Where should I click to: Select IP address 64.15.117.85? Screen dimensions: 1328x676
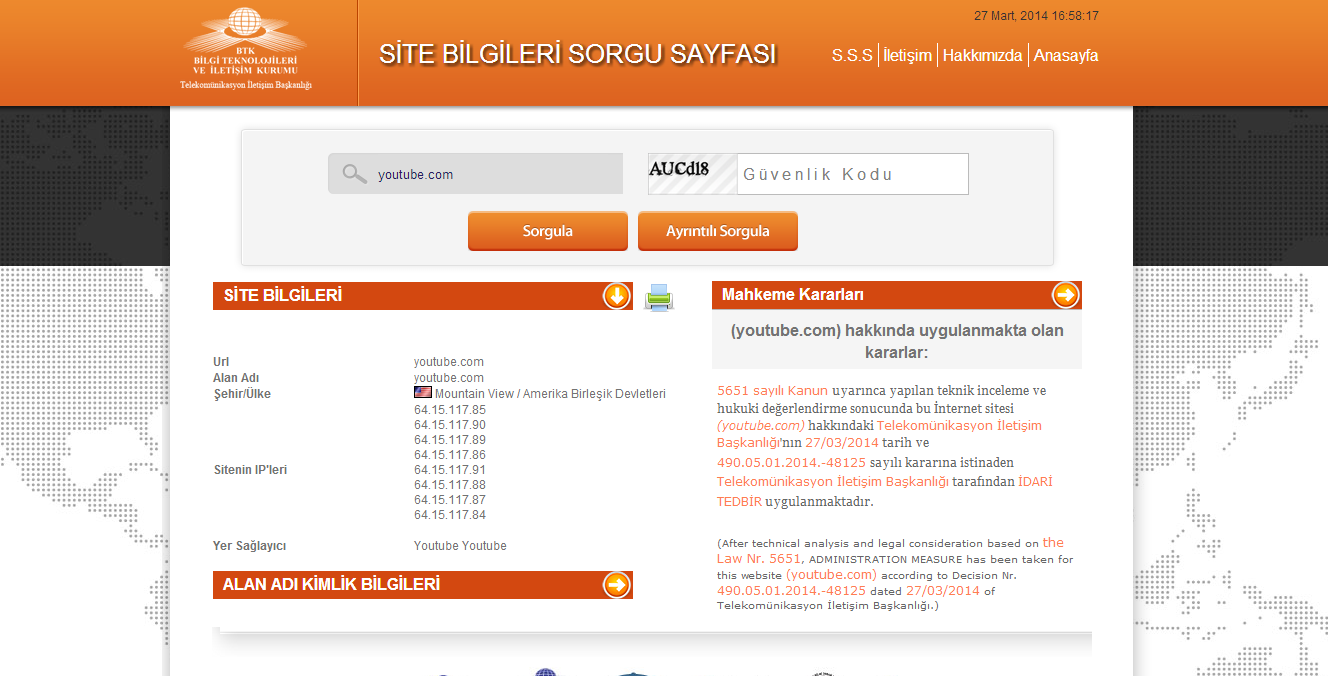pyautogui.click(x=450, y=410)
